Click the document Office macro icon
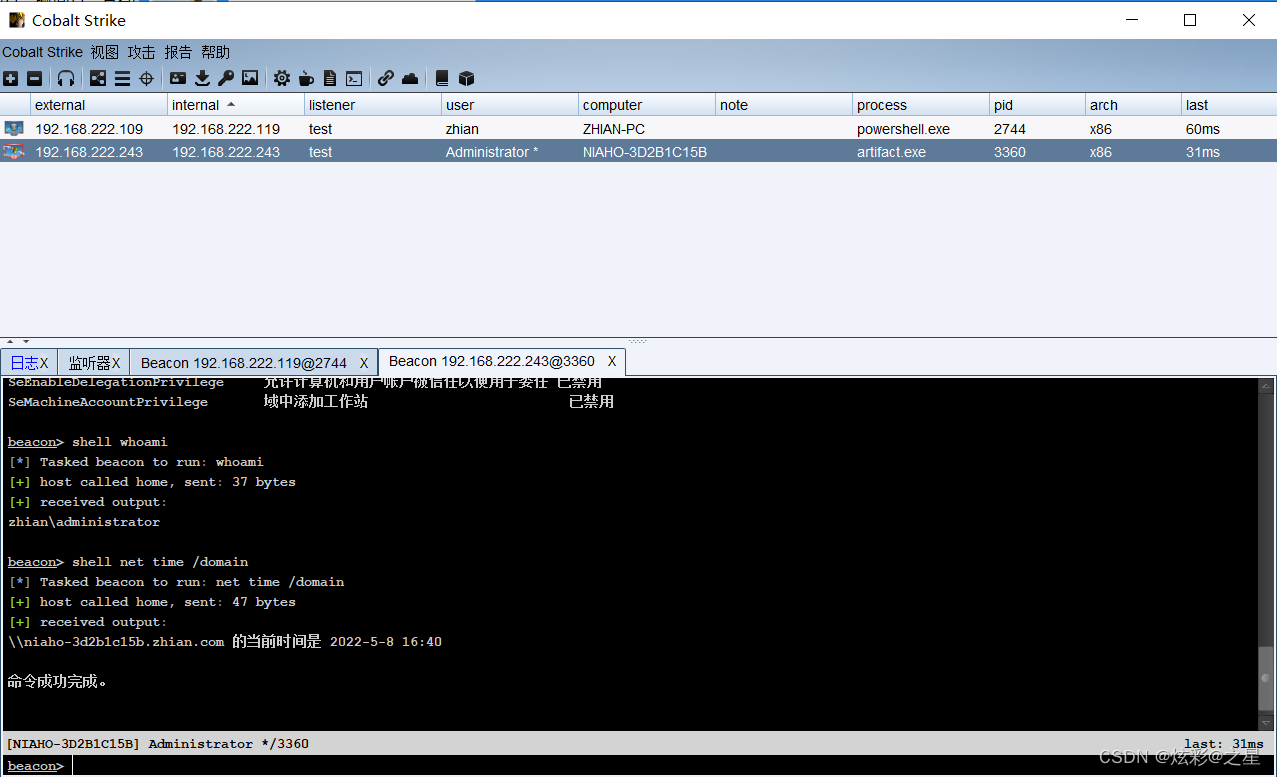1277x777 pixels. (330, 78)
